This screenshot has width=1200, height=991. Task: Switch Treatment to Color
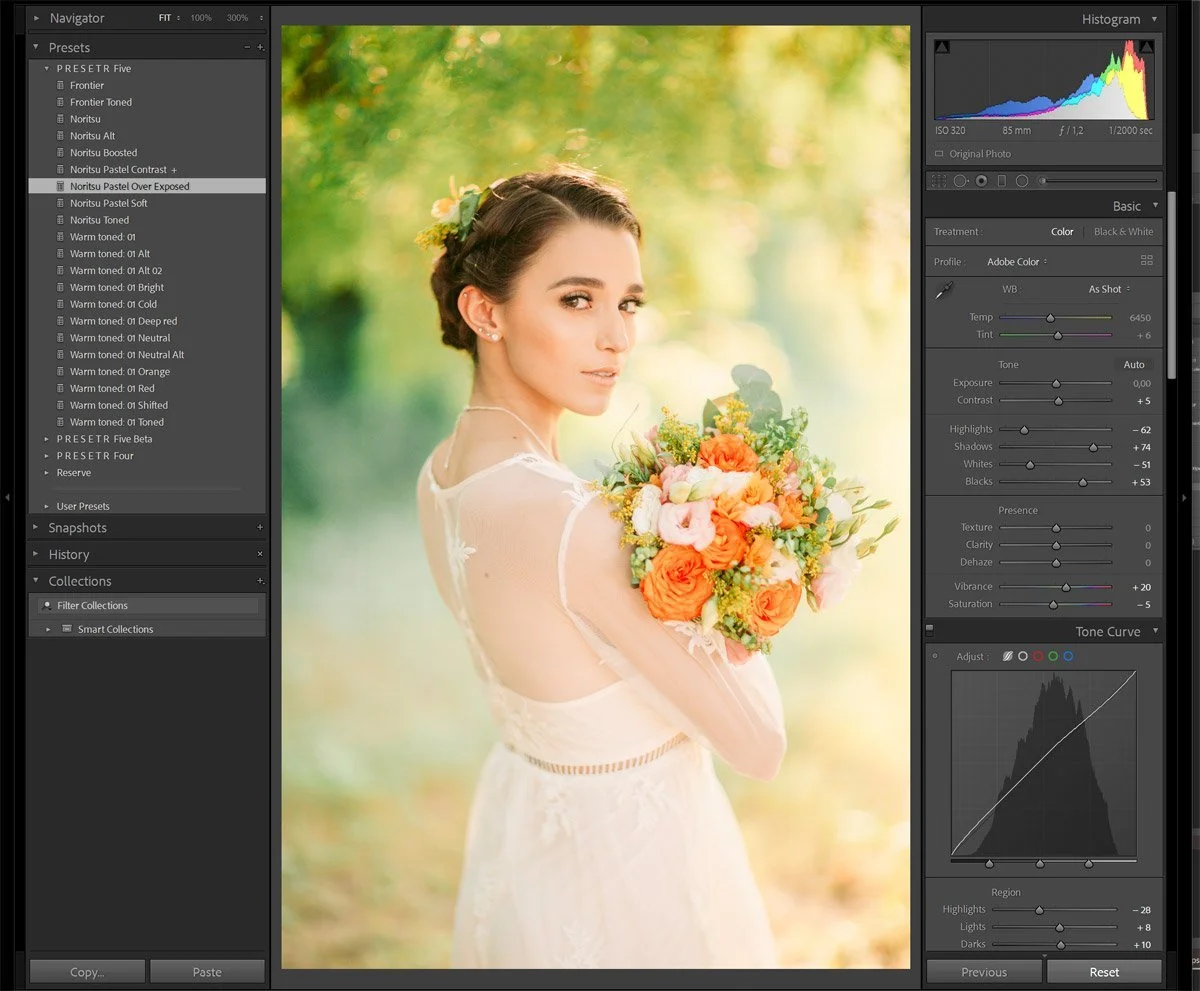(x=1062, y=231)
